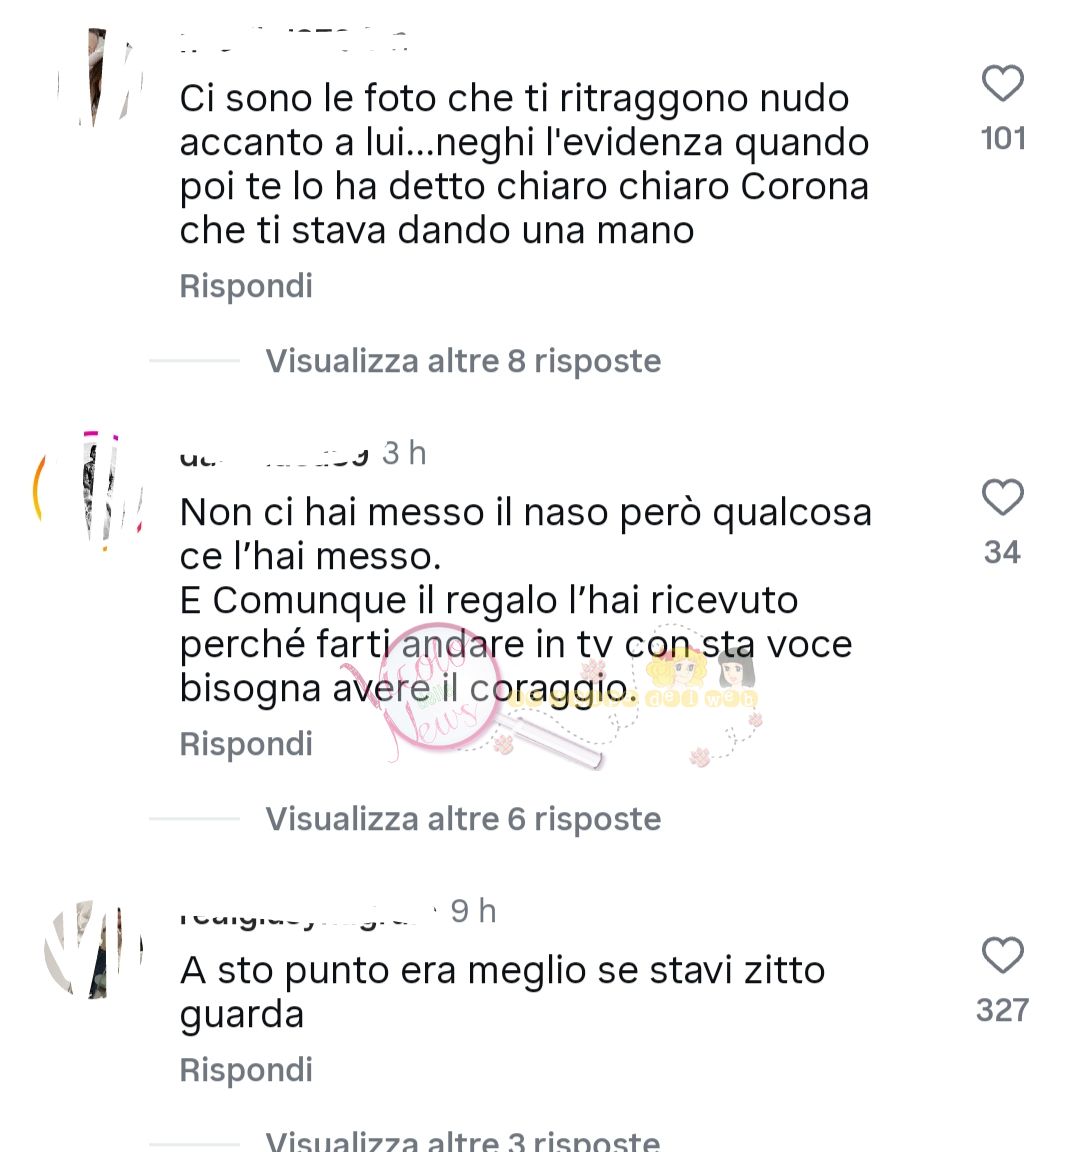The image size is (1080, 1152).
Task: Open the username posted 9 h ago
Action: [x=308, y=914]
